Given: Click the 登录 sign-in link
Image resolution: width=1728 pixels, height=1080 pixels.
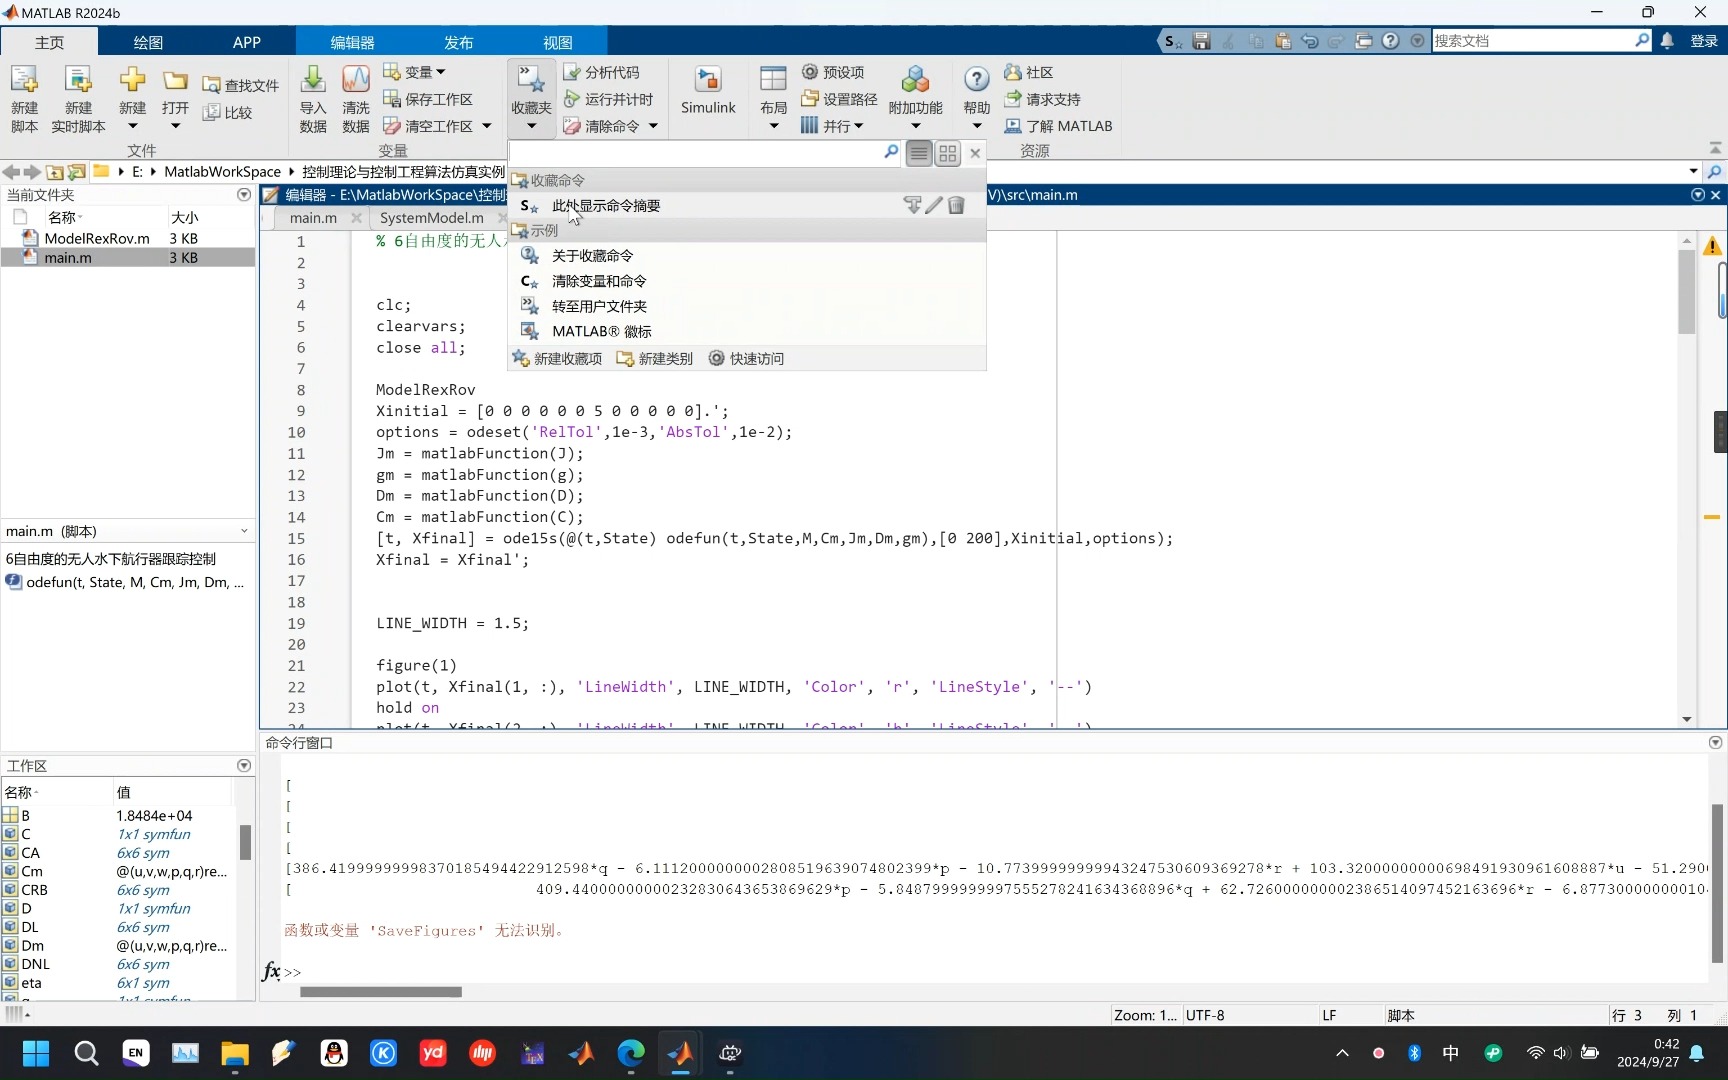Looking at the screenshot, I should (1704, 41).
